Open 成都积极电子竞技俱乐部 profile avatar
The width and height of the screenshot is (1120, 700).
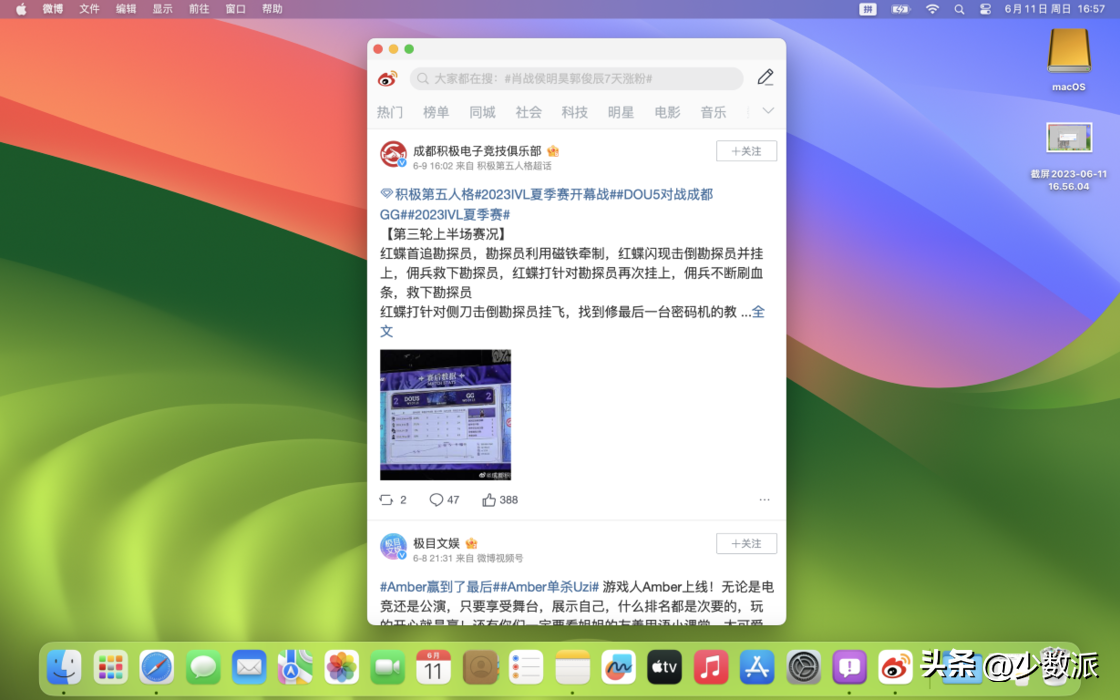(x=393, y=154)
